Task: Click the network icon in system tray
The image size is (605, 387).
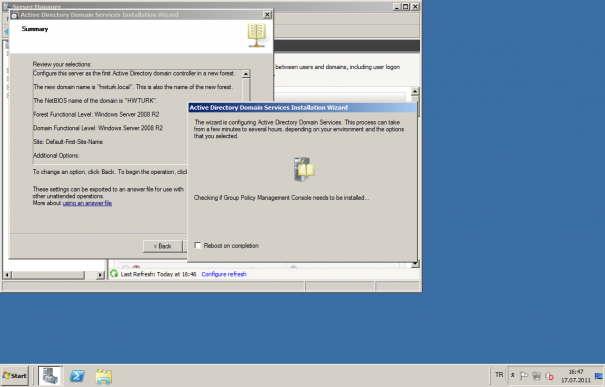Action: [x=536, y=375]
